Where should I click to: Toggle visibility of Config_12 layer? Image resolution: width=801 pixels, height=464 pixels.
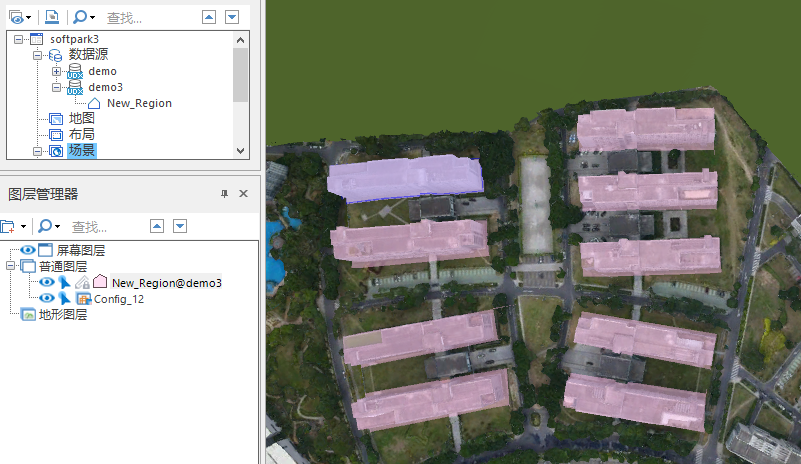[x=46, y=298]
